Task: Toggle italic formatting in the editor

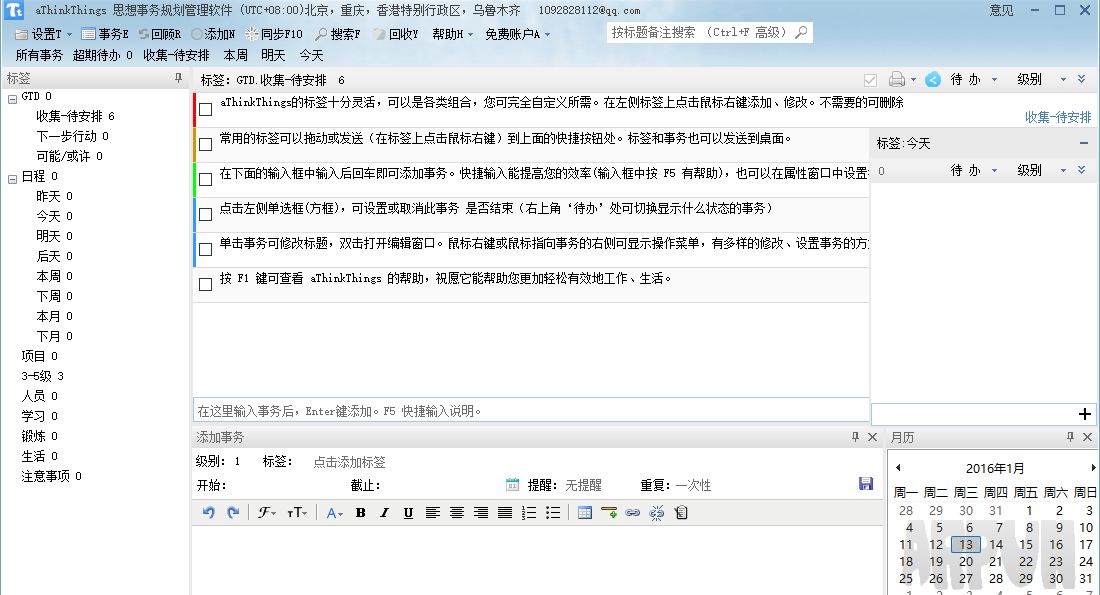Action: tap(384, 513)
